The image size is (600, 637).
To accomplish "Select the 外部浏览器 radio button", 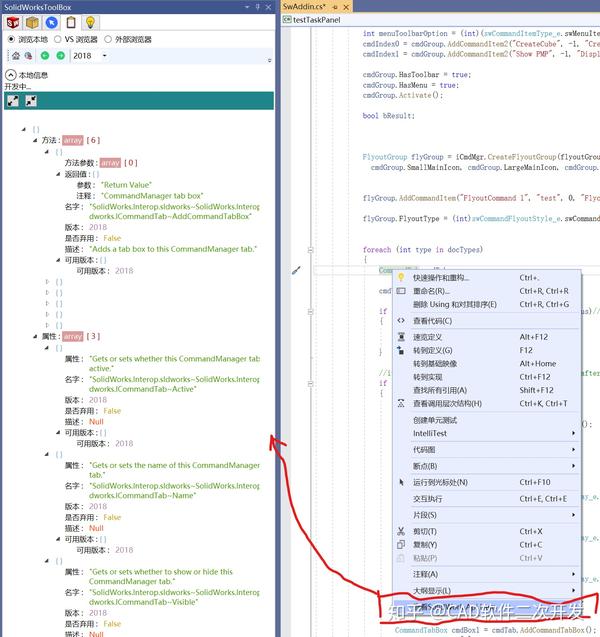I will pyautogui.click(x=108, y=39).
